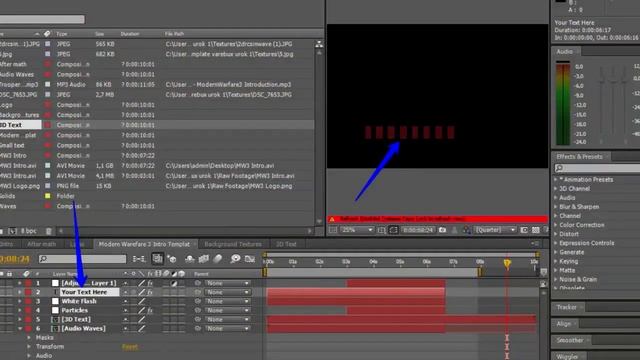This screenshot has height=360, width=640.
Task: Click the comp marker bin icon at the timeline ruler's right end
Action: (x=543, y=272)
